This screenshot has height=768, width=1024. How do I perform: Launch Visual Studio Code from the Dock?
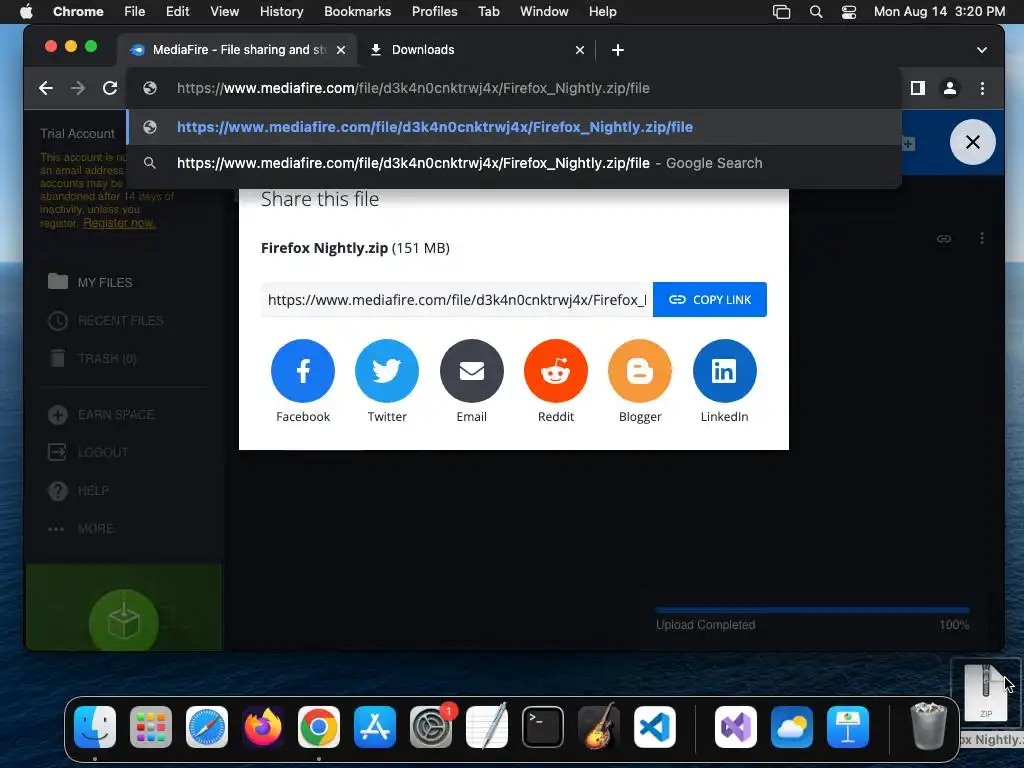tap(654, 727)
